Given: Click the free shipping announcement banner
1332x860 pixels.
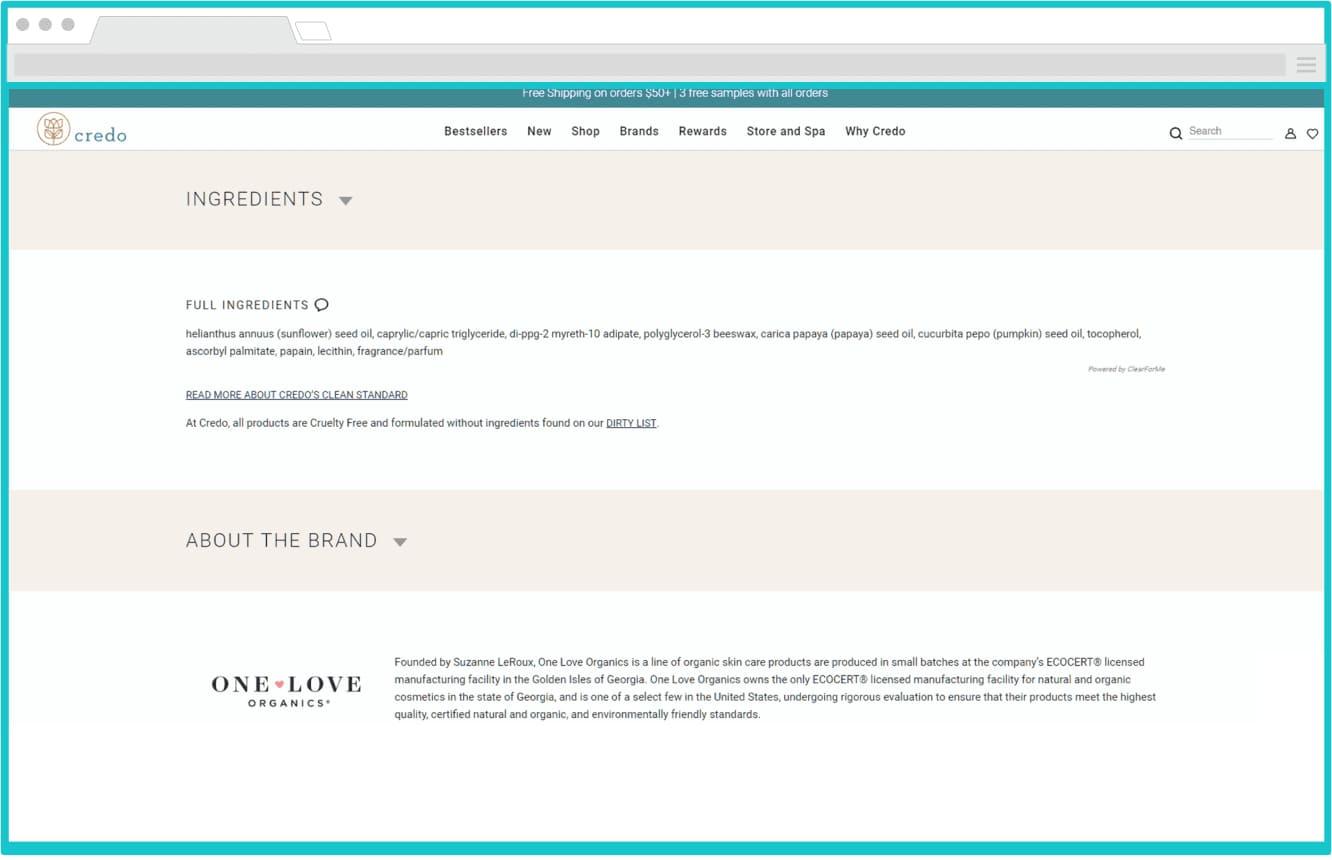Looking at the screenshot, I should click(x=666, y=98).
